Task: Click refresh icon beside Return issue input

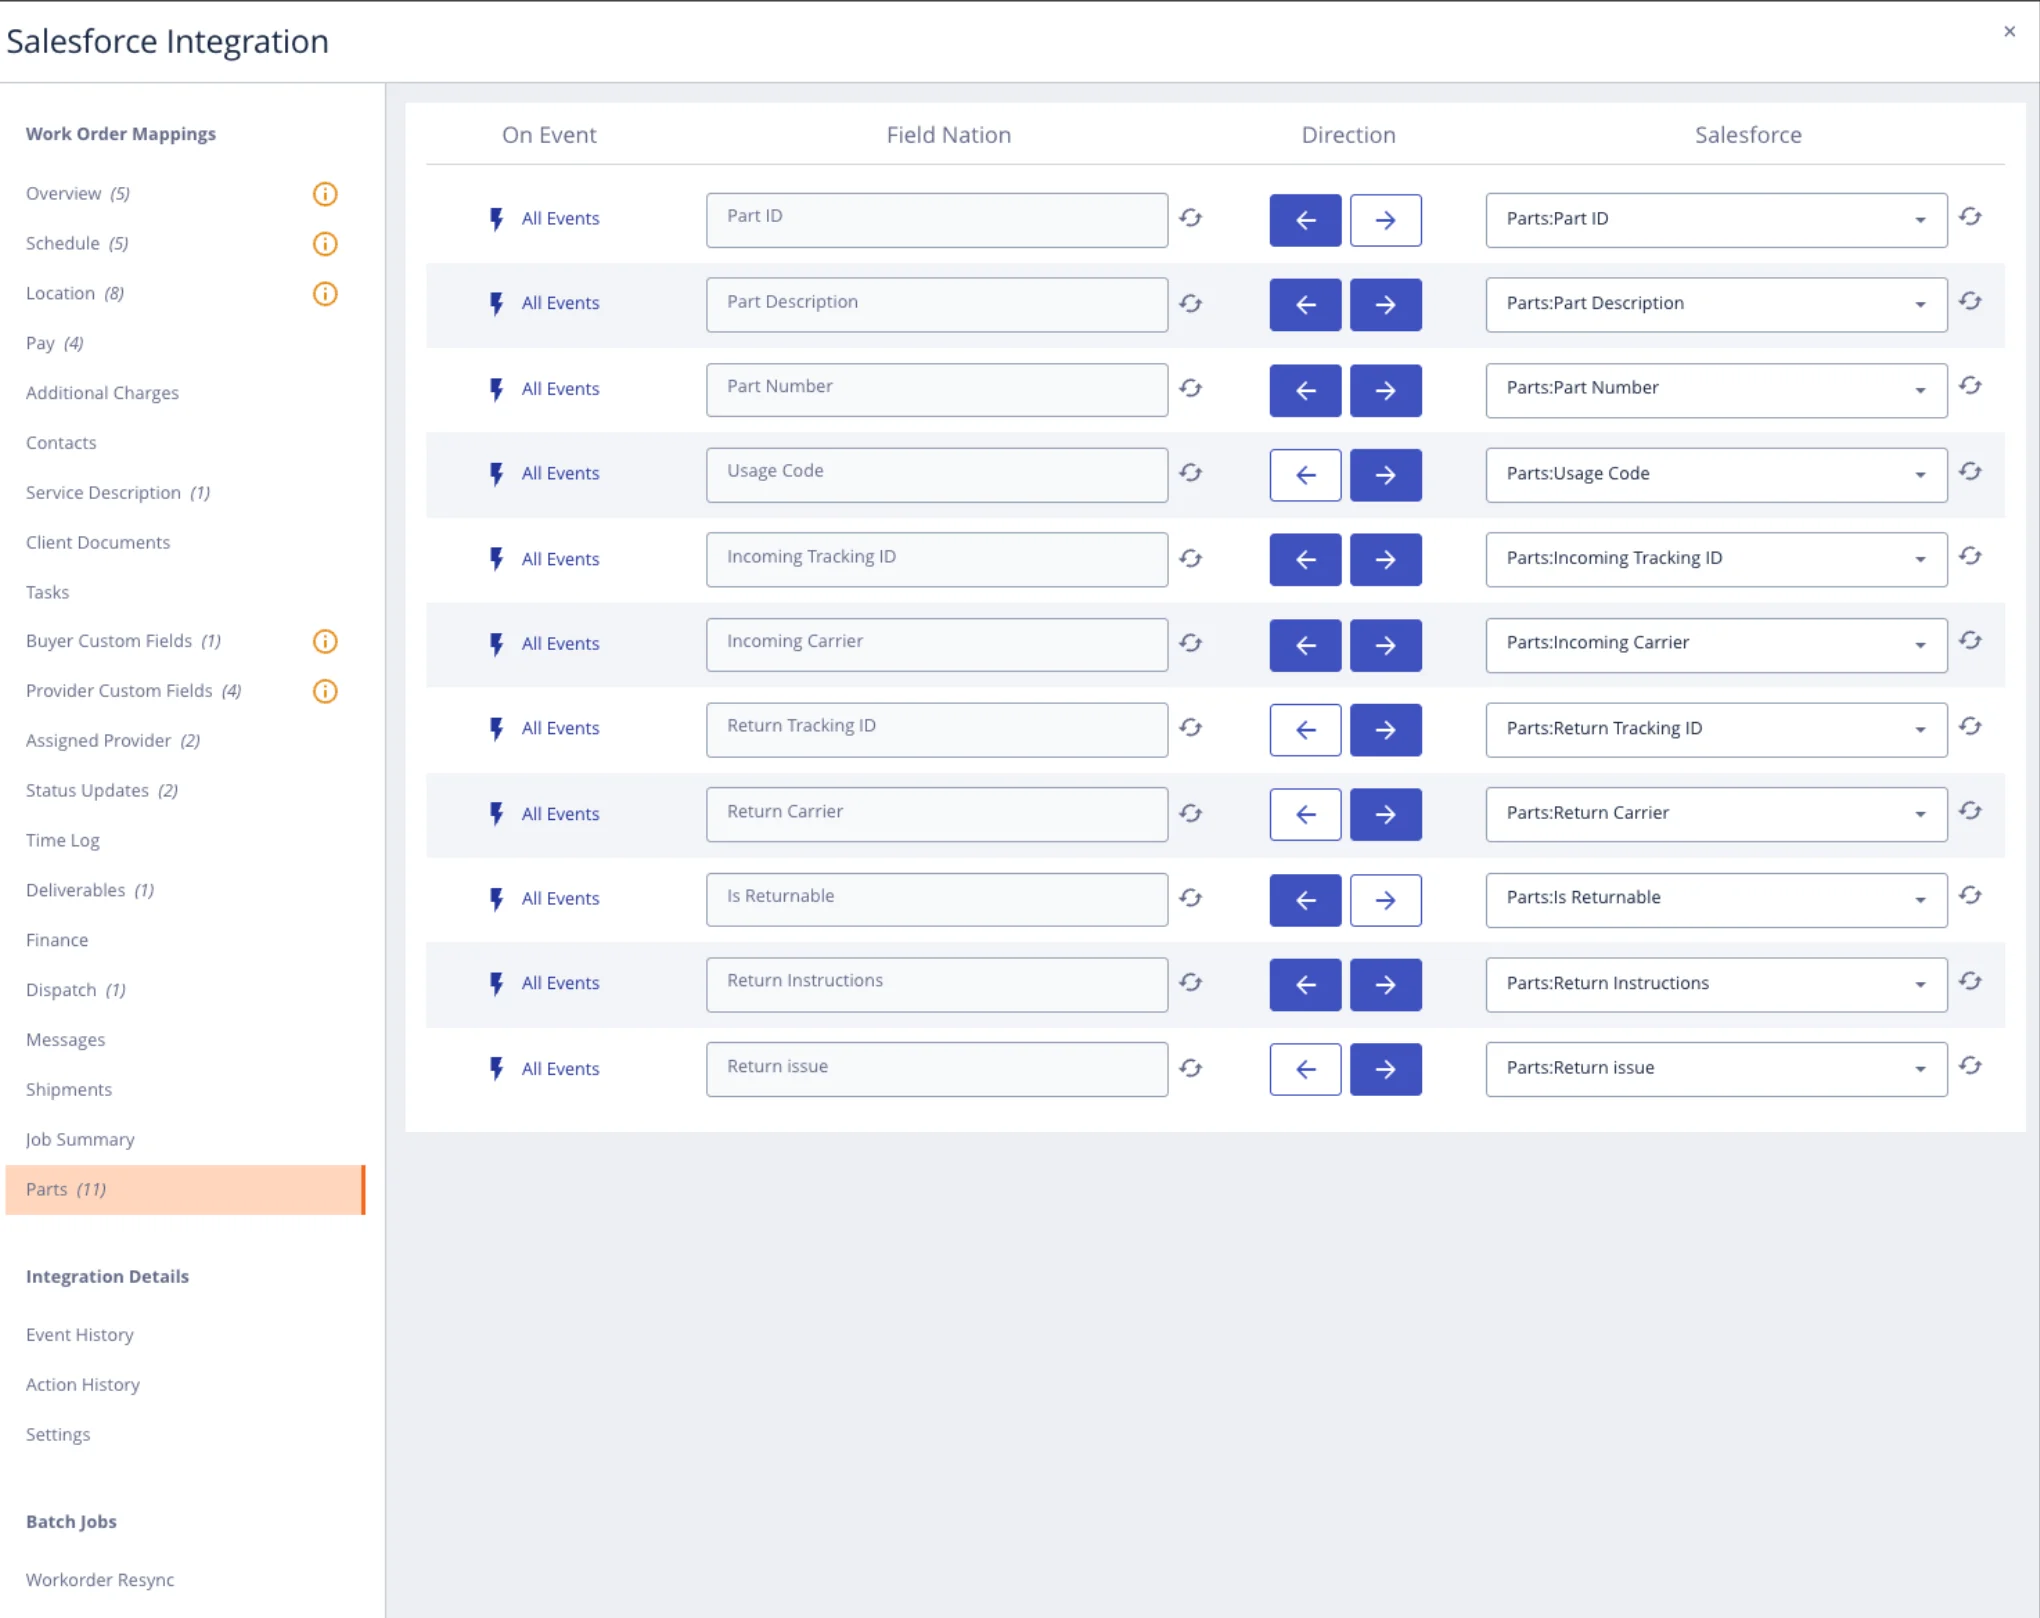Action: pos(1190,1068)
